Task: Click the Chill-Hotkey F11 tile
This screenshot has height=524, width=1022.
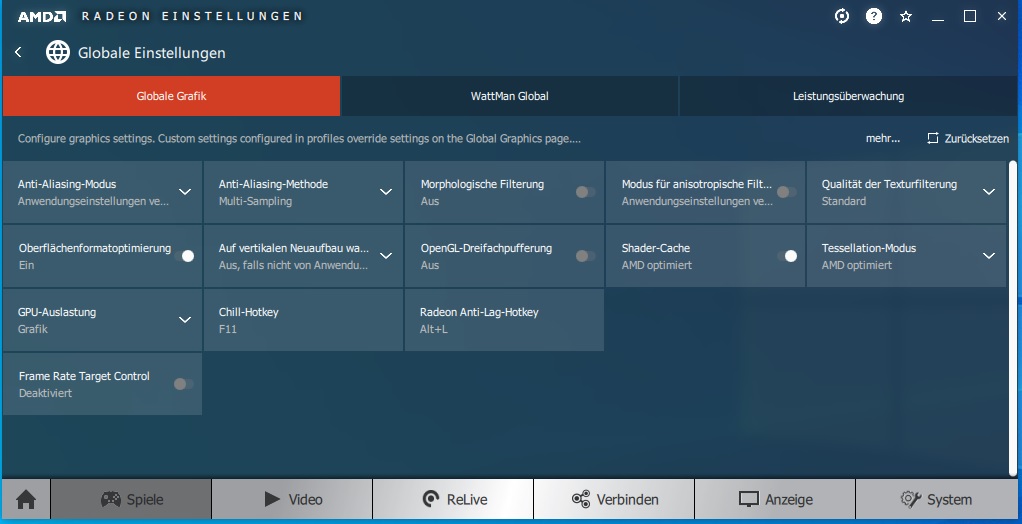Action: (x=303, y=320)
